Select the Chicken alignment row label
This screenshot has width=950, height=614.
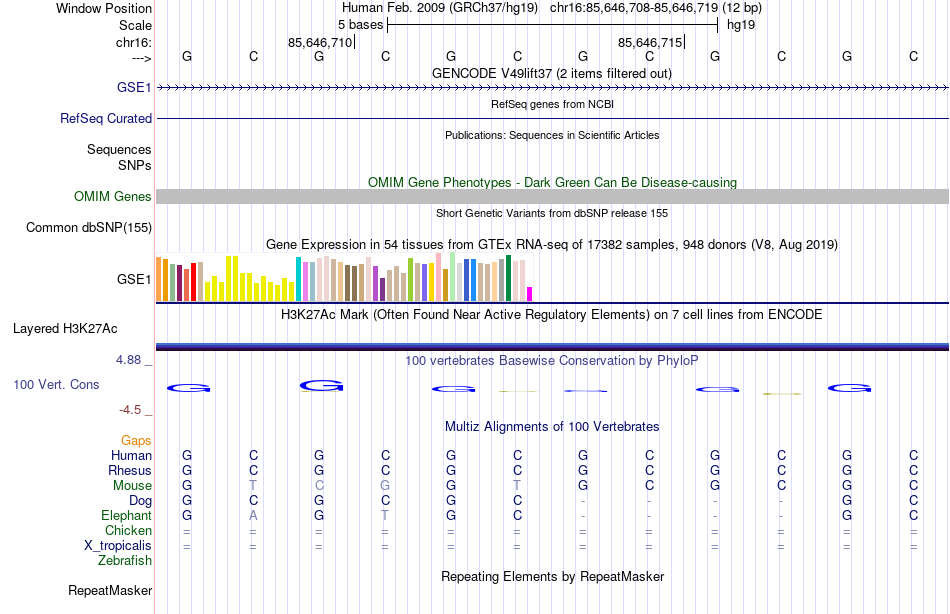click(x=128, y=530)
